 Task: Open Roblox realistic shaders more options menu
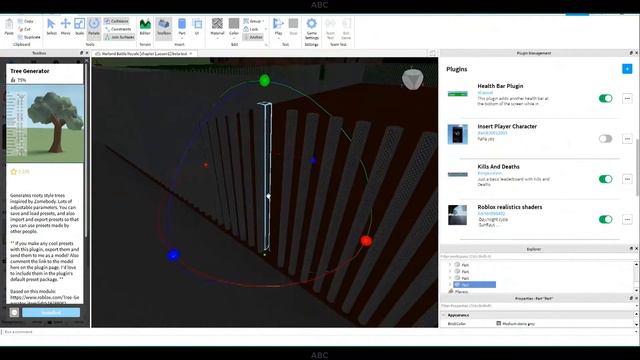(627, 220)
